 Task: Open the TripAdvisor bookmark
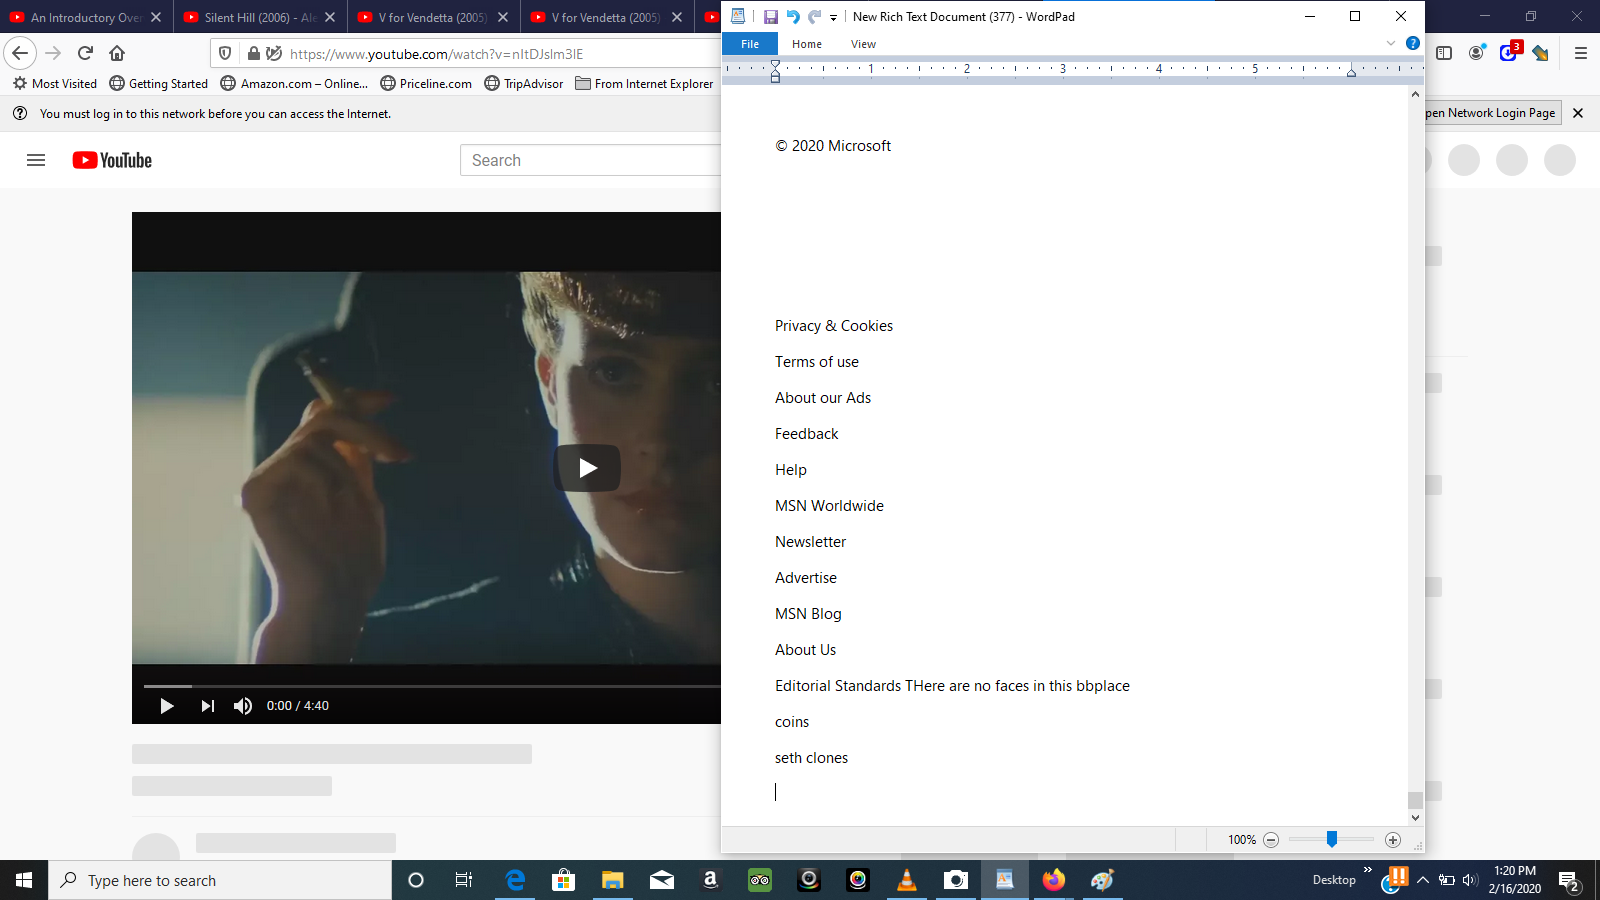(524, 84)
